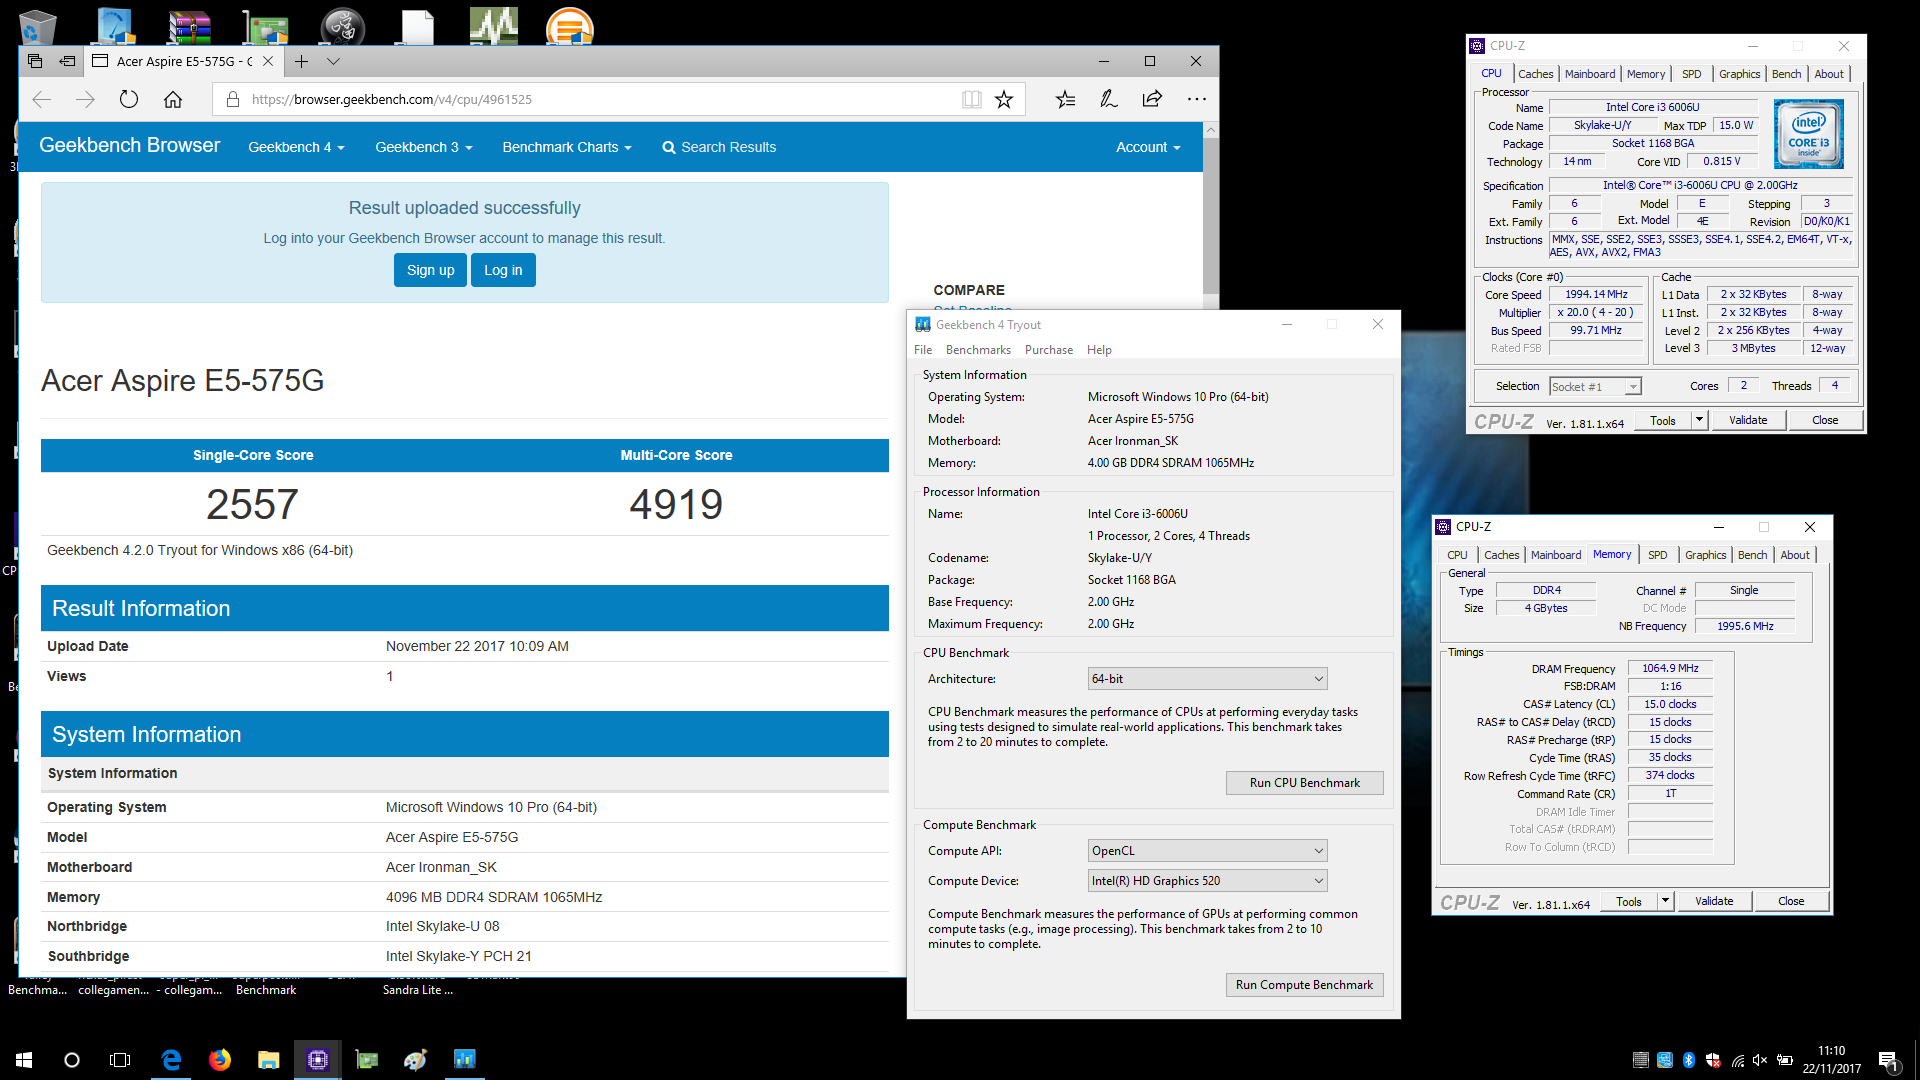
Task: Expand Tools arrow in Memory CPU-Z window
Action: (x=1665, y=901)
